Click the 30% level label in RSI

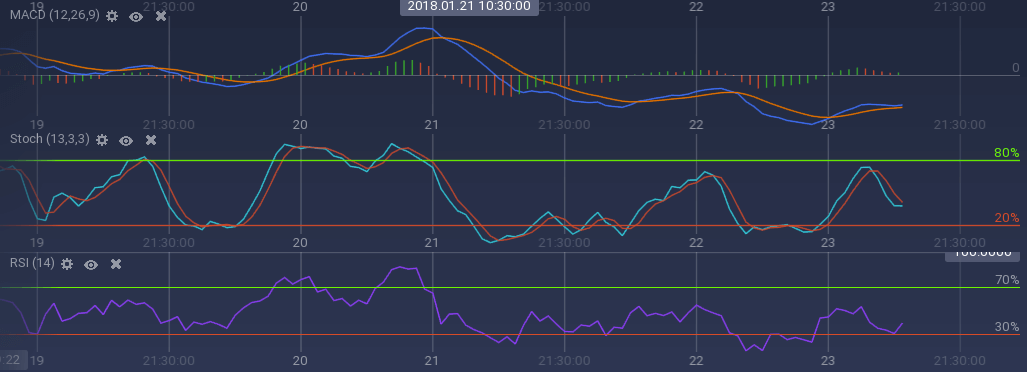pos(1007,327)
